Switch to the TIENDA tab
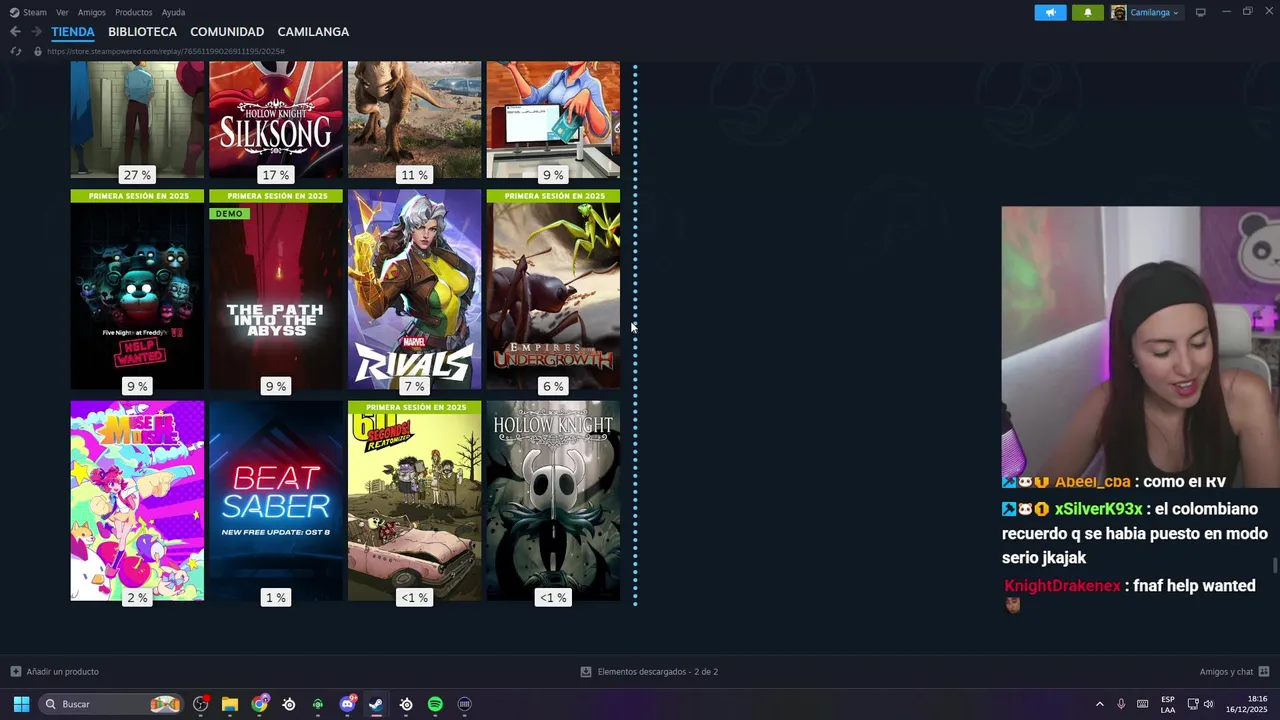 pos(73,32)
